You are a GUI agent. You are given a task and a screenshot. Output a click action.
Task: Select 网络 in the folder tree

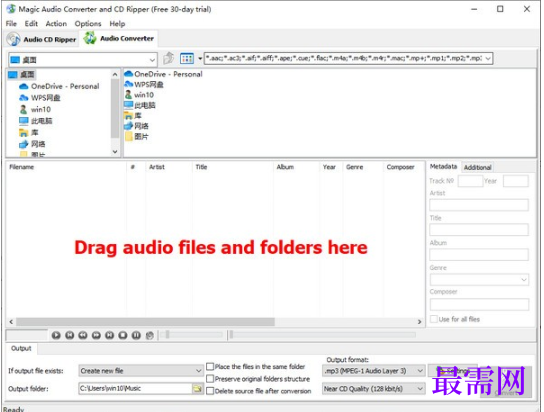click(x=32, y=144)
